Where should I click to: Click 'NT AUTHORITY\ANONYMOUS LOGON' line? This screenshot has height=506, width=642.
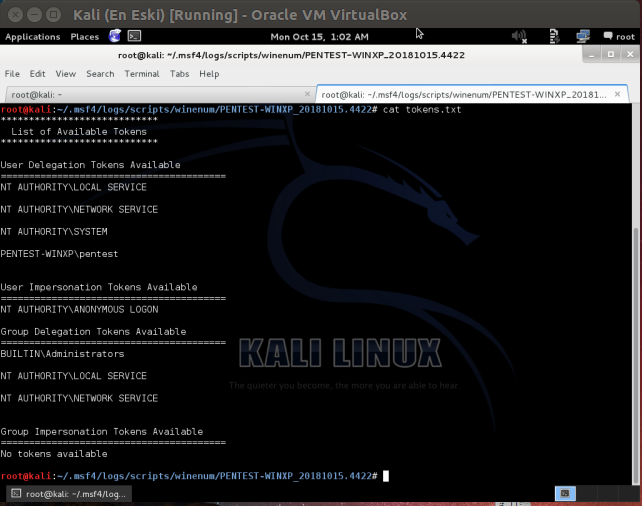click(x=79, y=309)
